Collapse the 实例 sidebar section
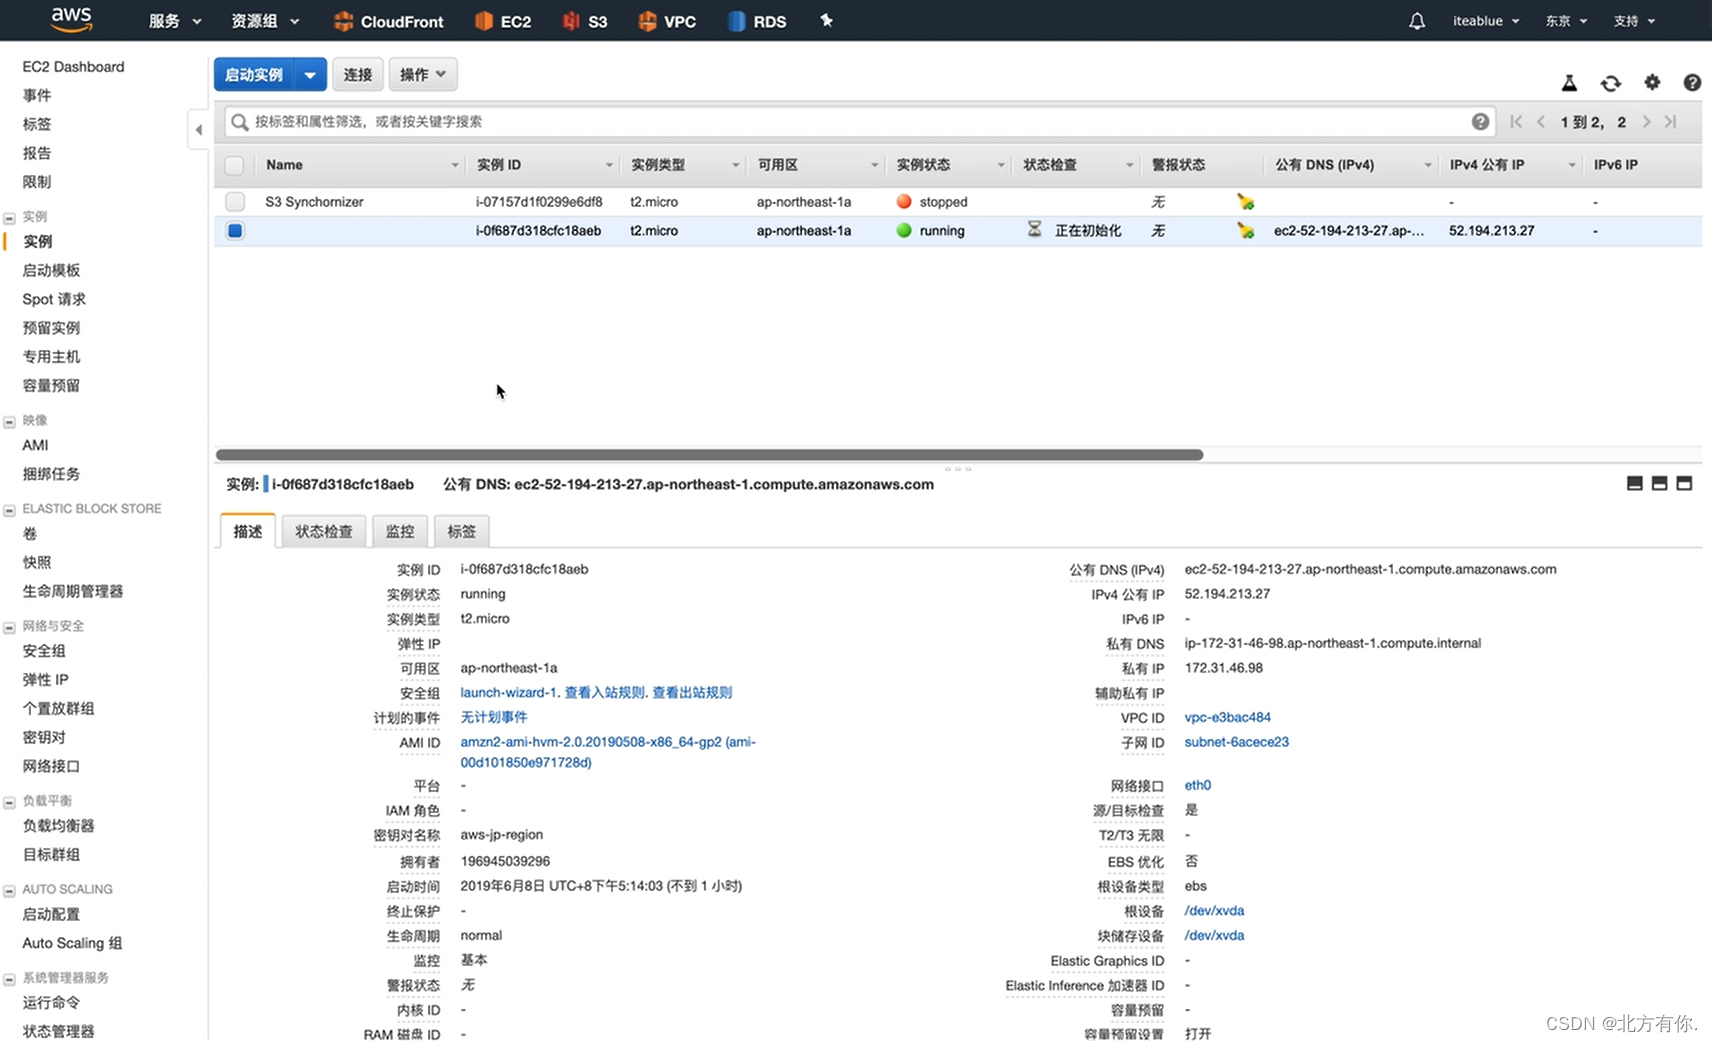The height and width of the screenshot is (1042, 1712). coord(9,217)
